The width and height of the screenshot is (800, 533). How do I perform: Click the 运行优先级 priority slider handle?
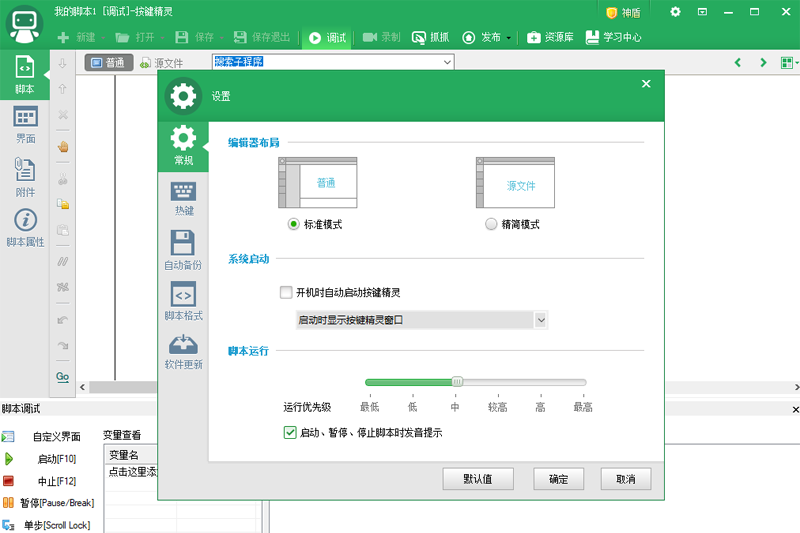[x=457, y=381]
